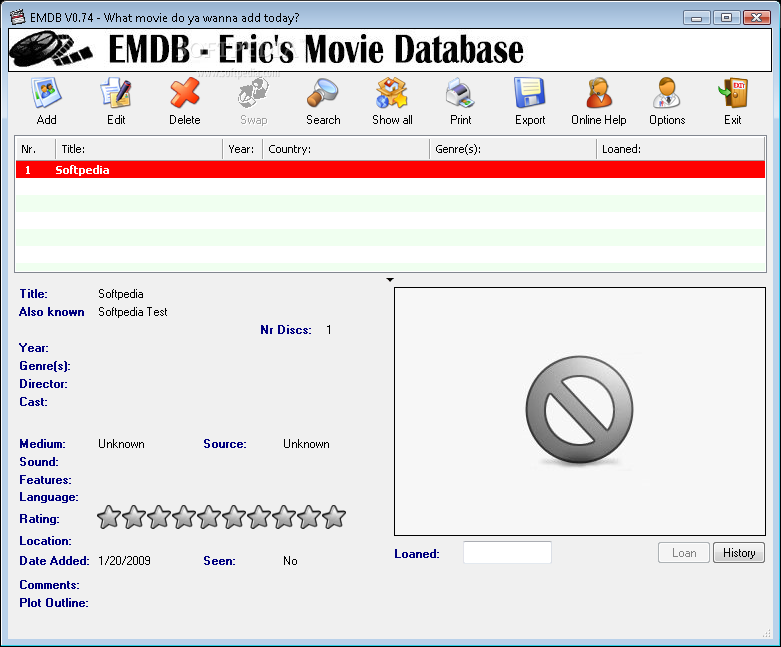Screen dimensions: 781x647
Task: Click the empty movie cover placeholder
Action: pos(580,411)
